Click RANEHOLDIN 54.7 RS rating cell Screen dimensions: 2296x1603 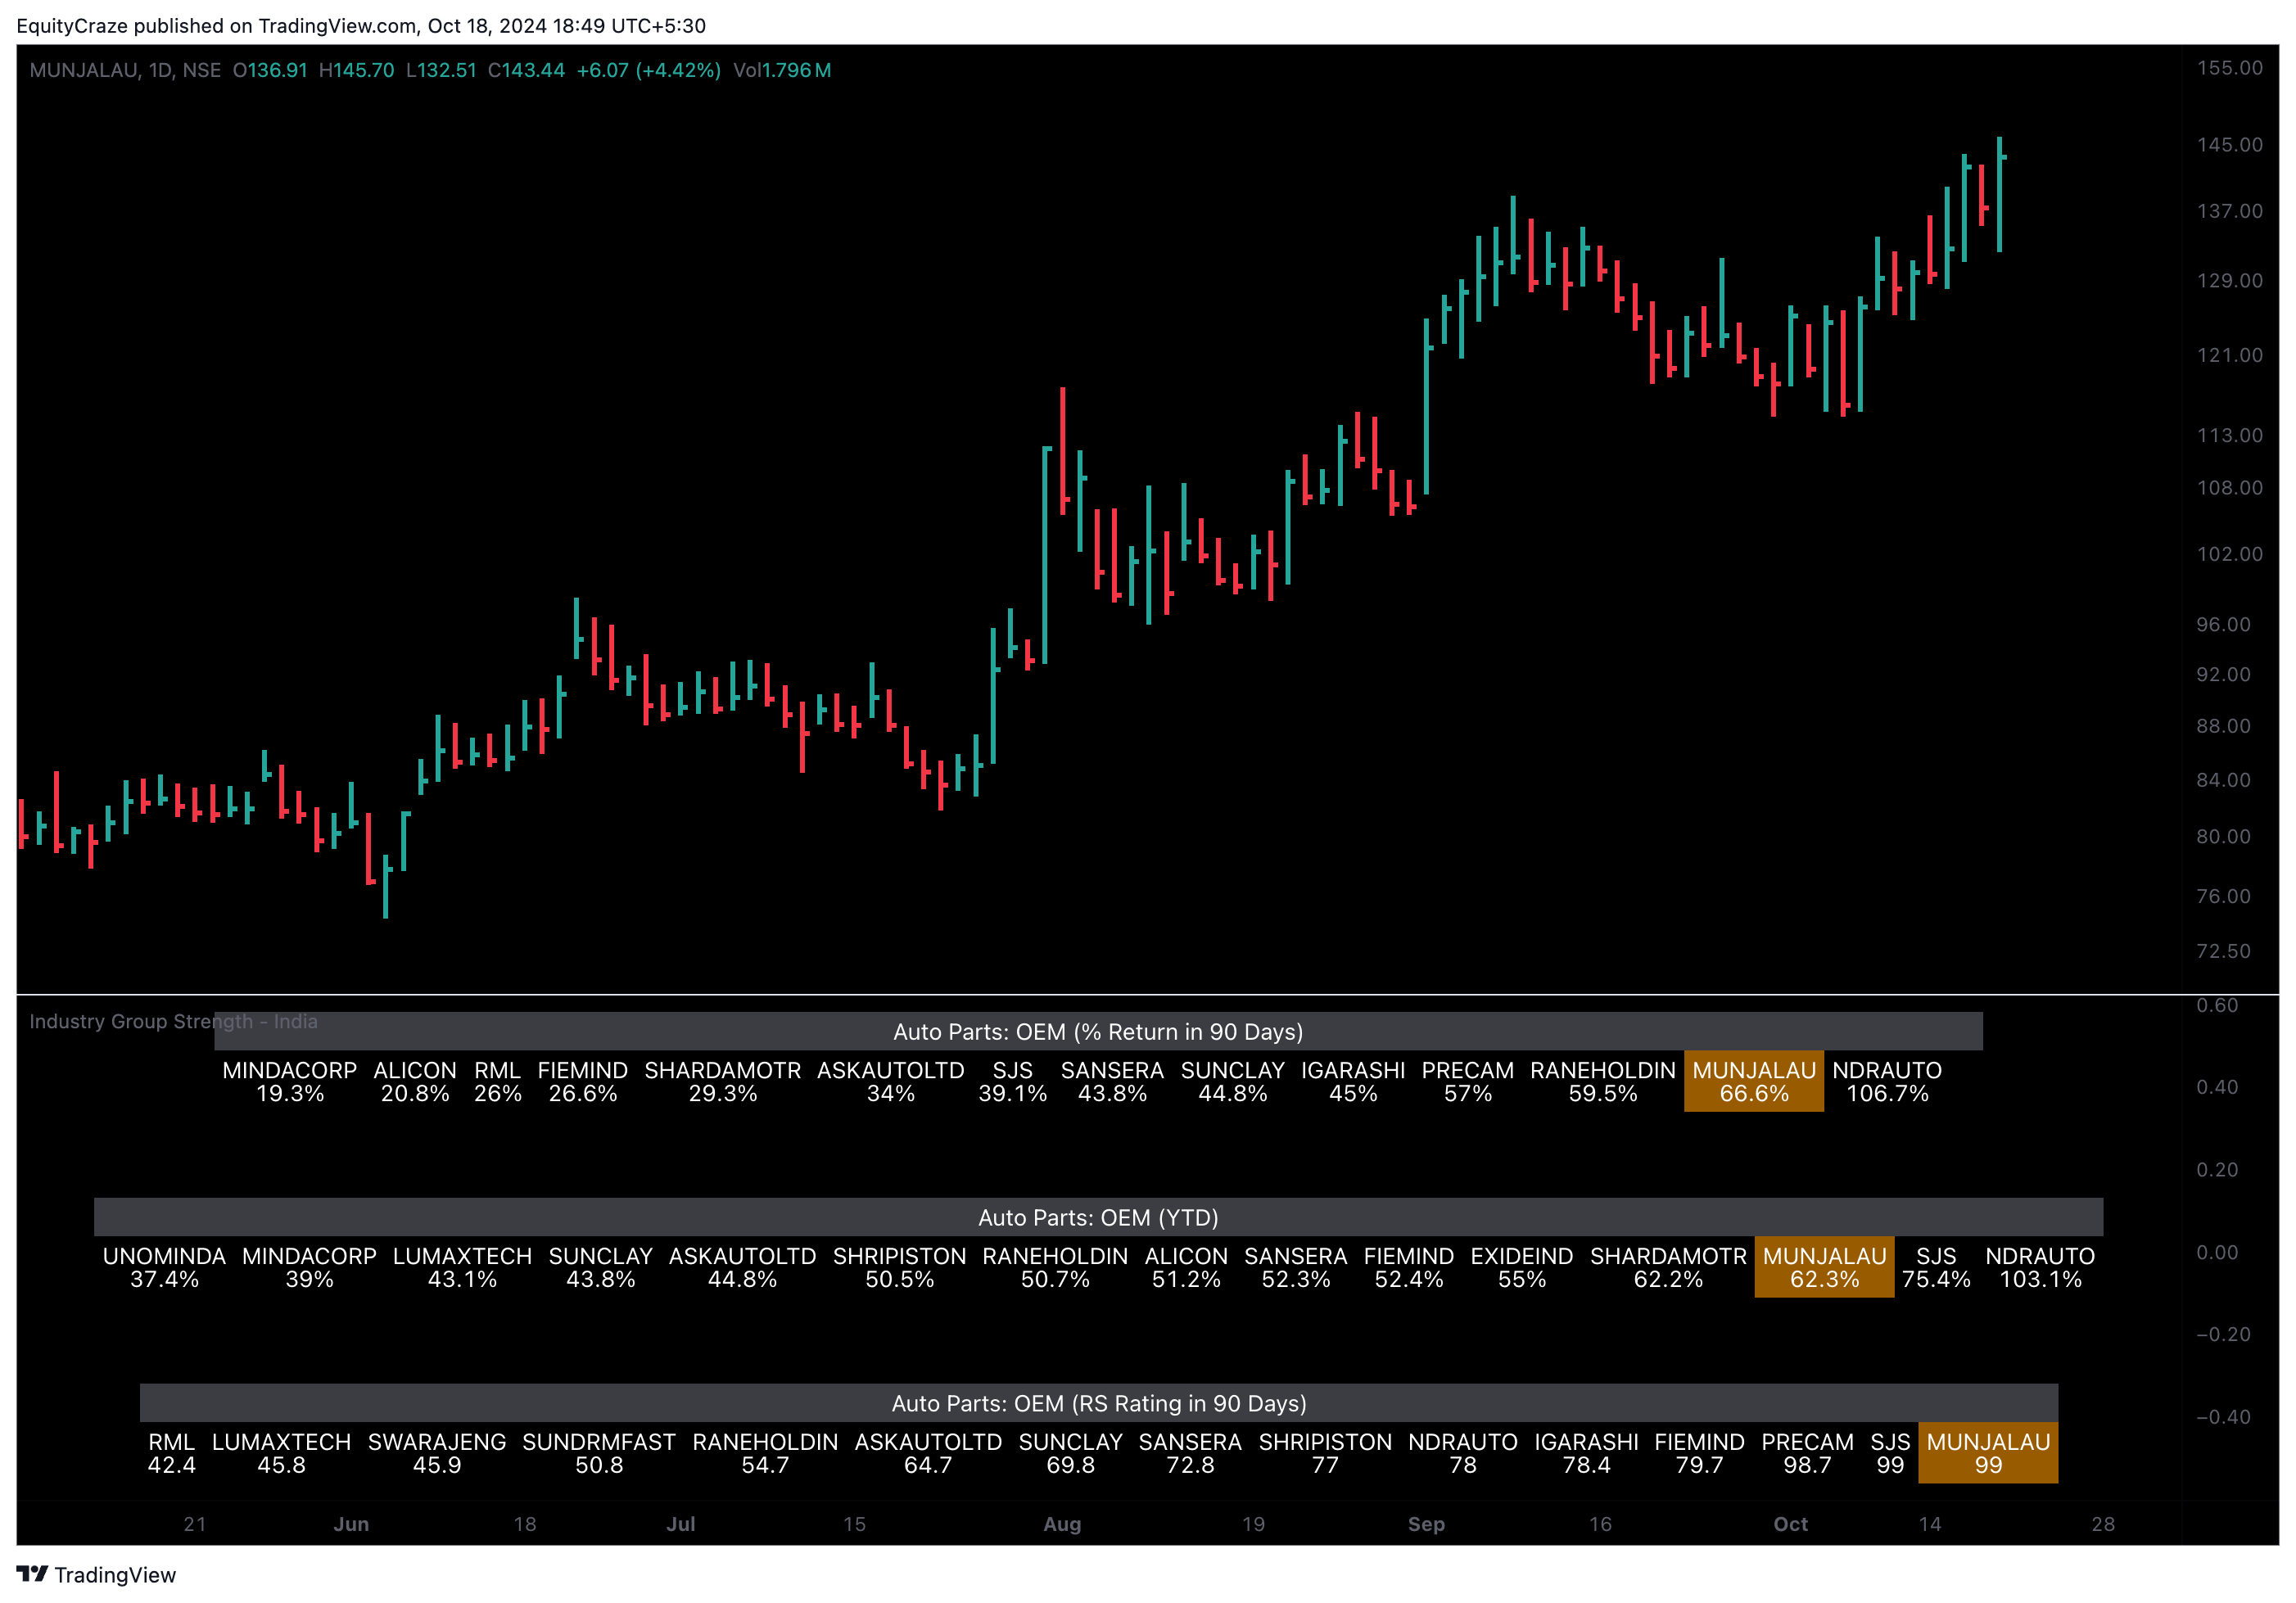coord(765,1453)
